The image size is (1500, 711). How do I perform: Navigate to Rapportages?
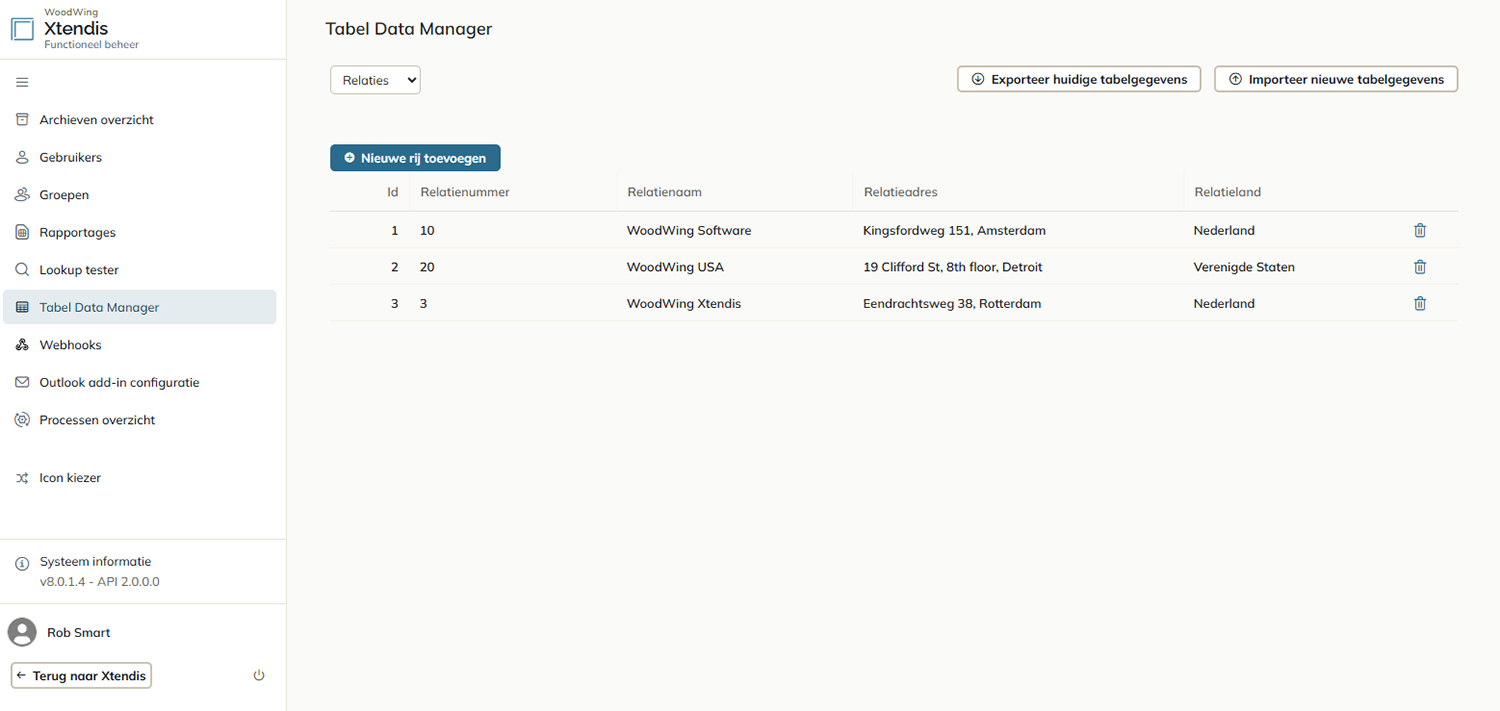140,232
